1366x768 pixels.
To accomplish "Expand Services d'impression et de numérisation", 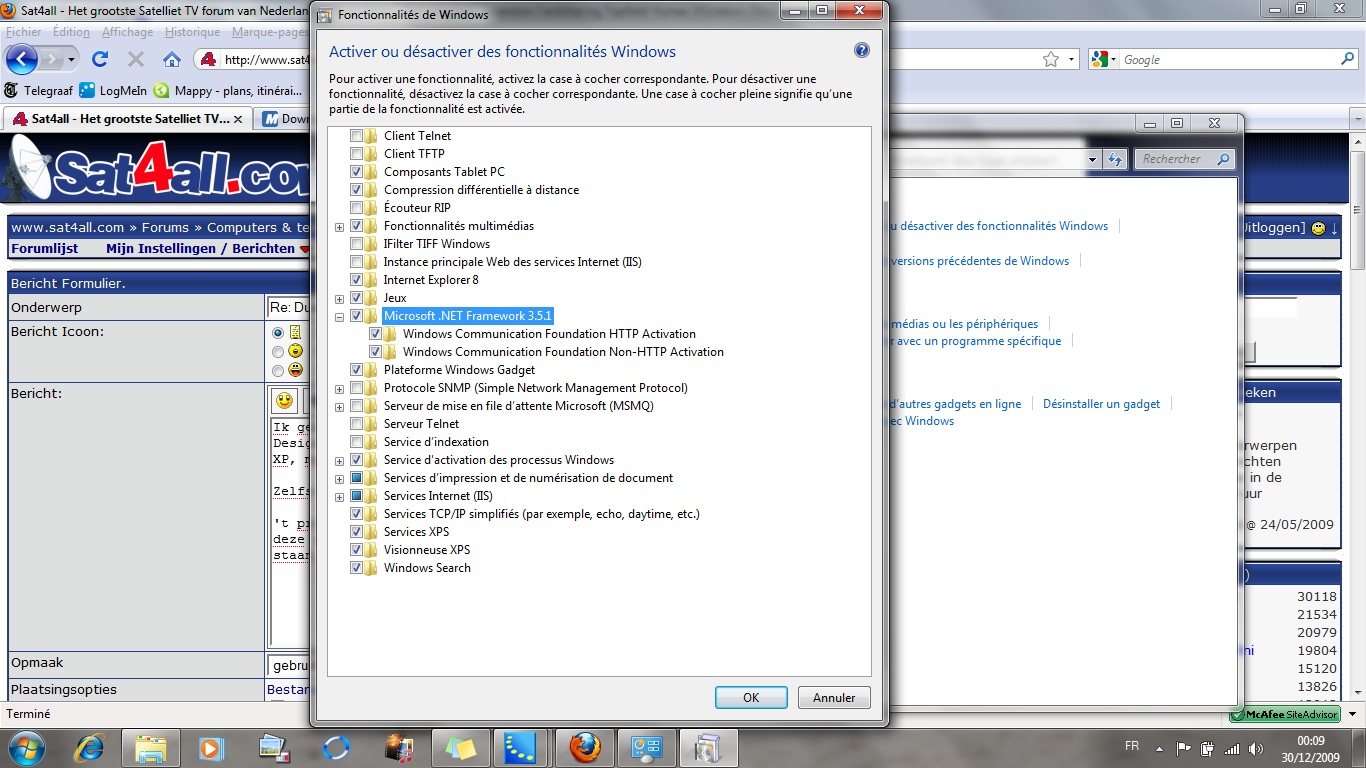I will 340,479.
